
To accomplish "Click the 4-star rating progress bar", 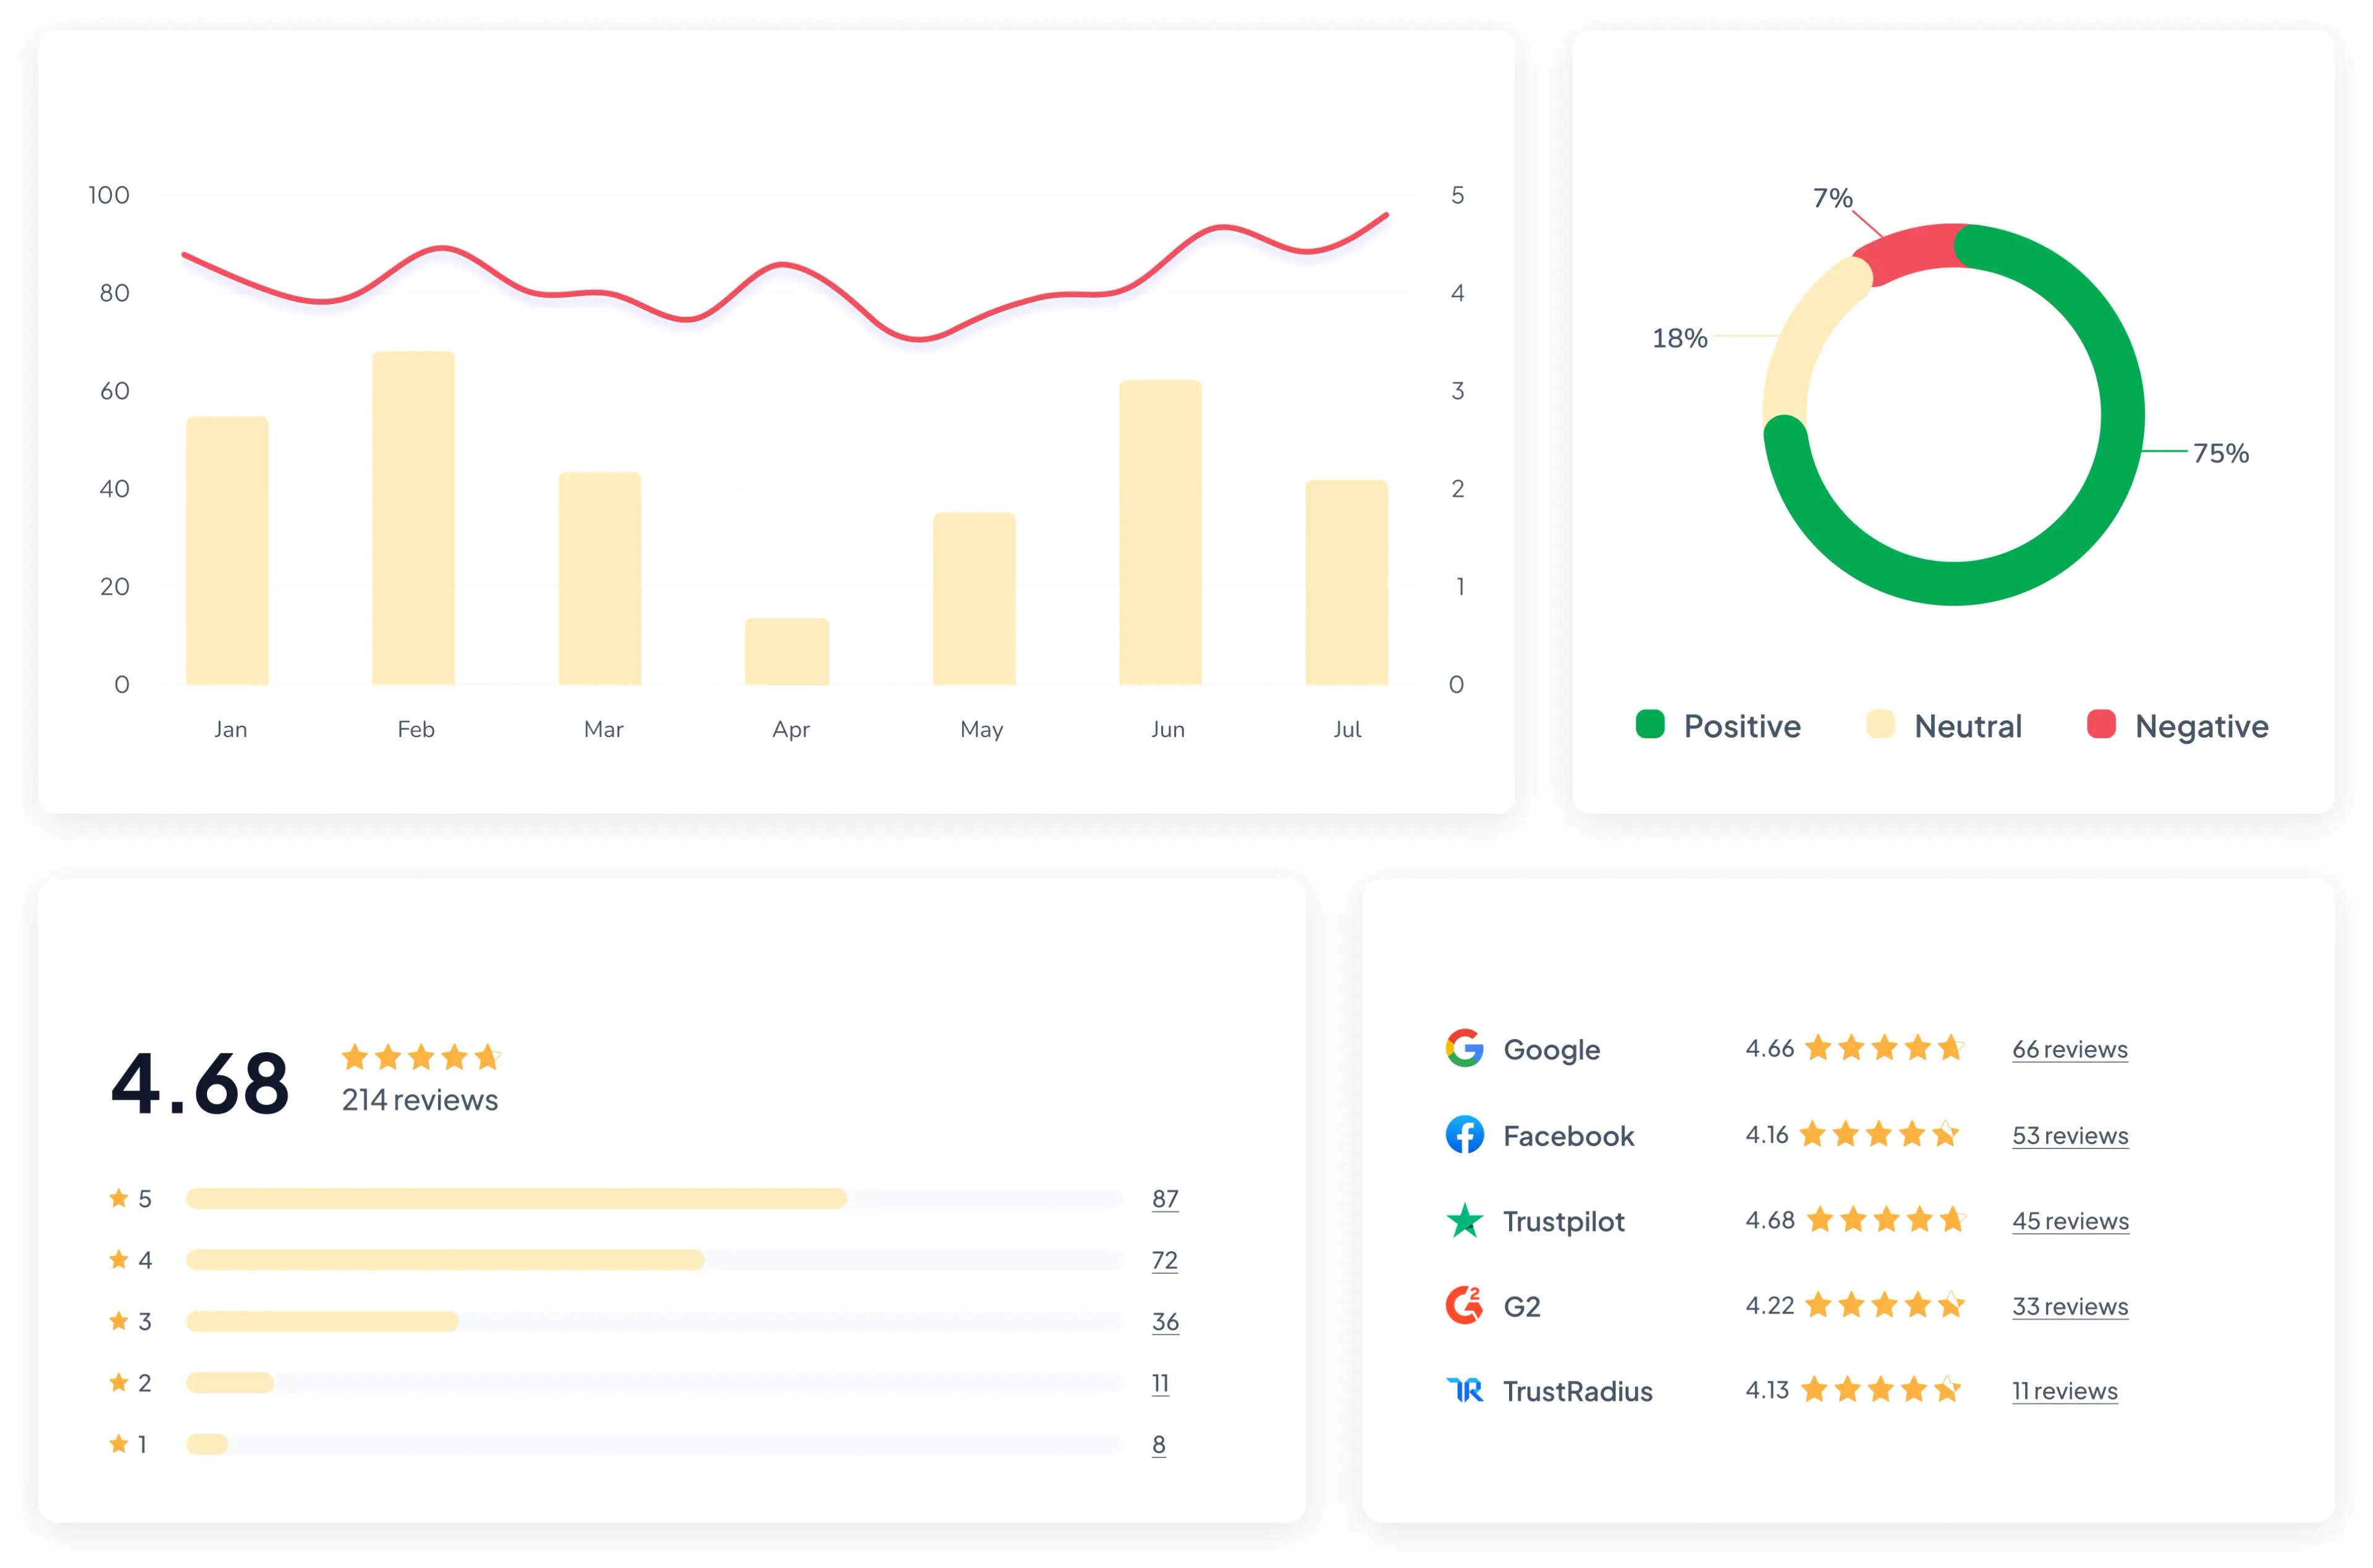I will tap(445, 1260).
